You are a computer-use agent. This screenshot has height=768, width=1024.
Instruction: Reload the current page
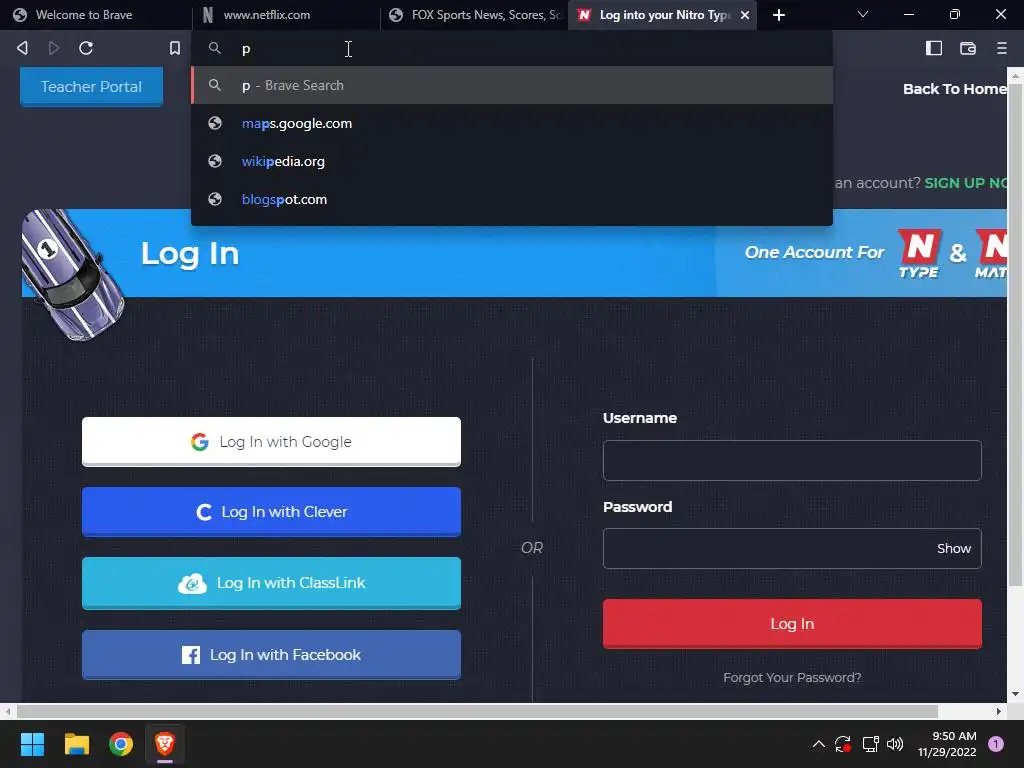click(86, 48)
